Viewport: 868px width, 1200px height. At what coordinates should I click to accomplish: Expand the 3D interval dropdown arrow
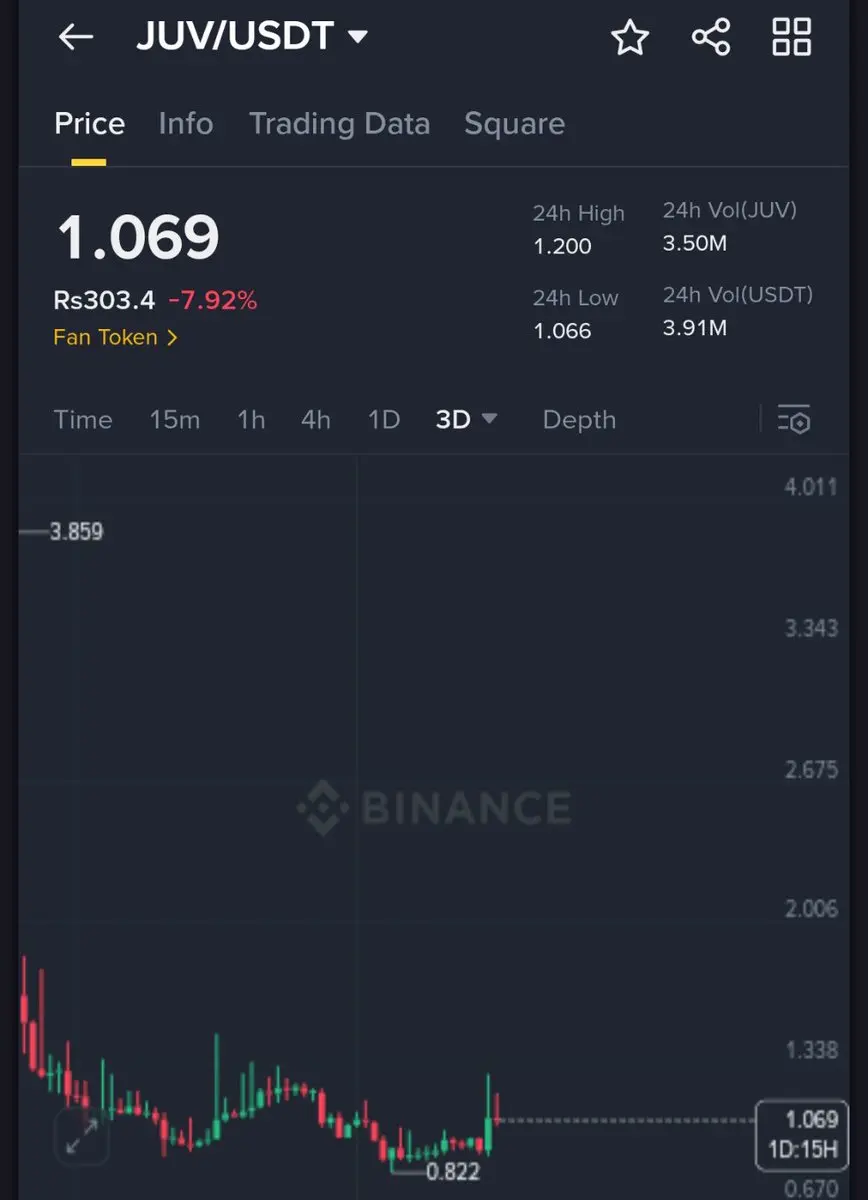[489, 419]
